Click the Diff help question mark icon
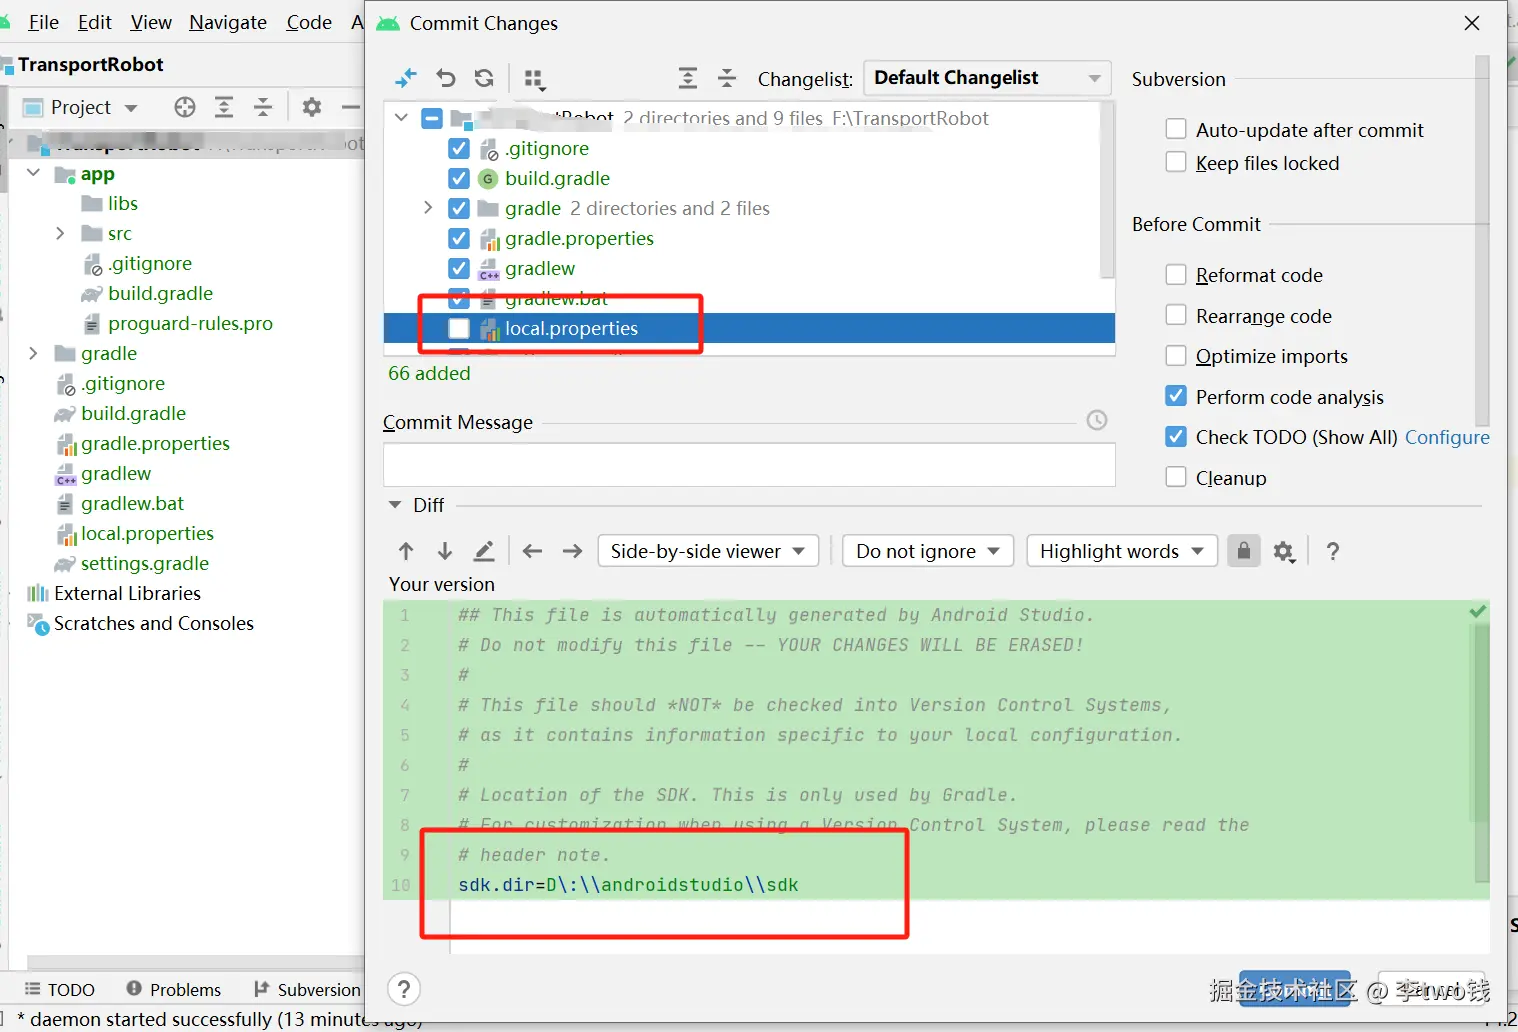Image resolution: width=1518 pixels, height=1032 pixels. coord(1332,551)
